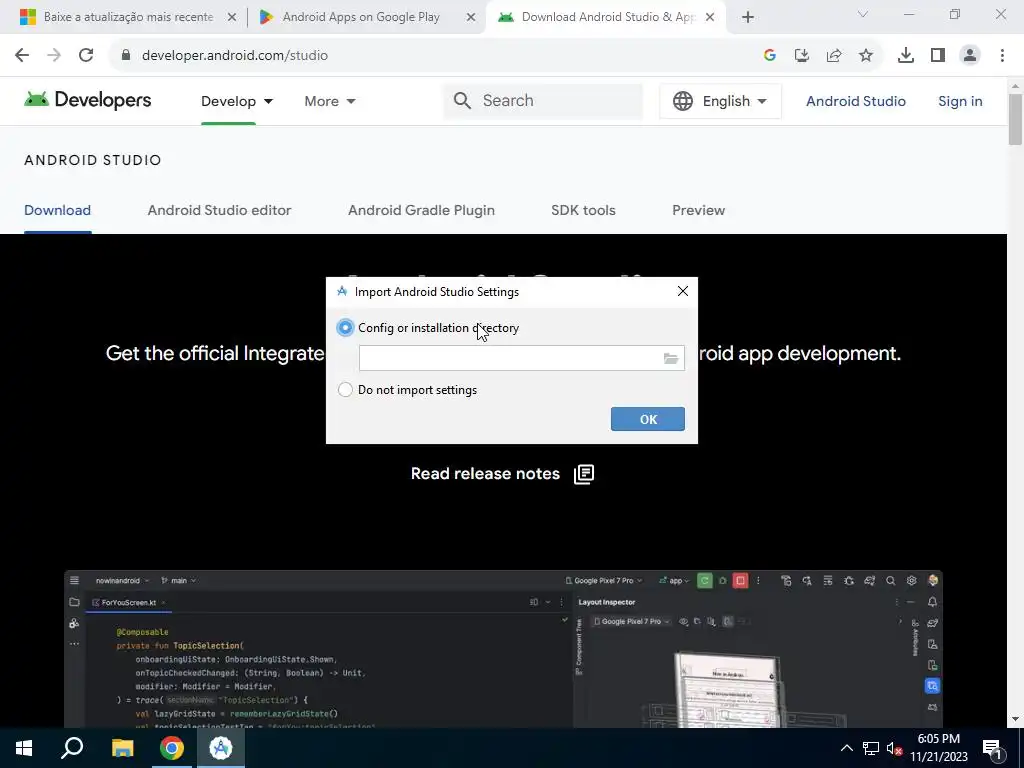
Task: Open File Explorer from taskbar
Action: coord(122,748)
